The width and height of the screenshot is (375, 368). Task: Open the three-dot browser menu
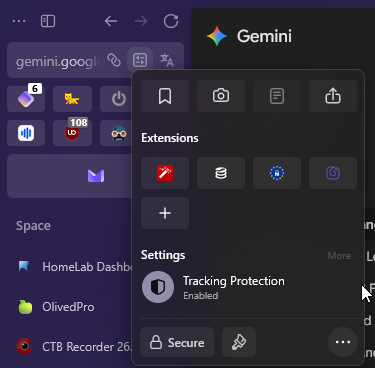coord(19,21)
